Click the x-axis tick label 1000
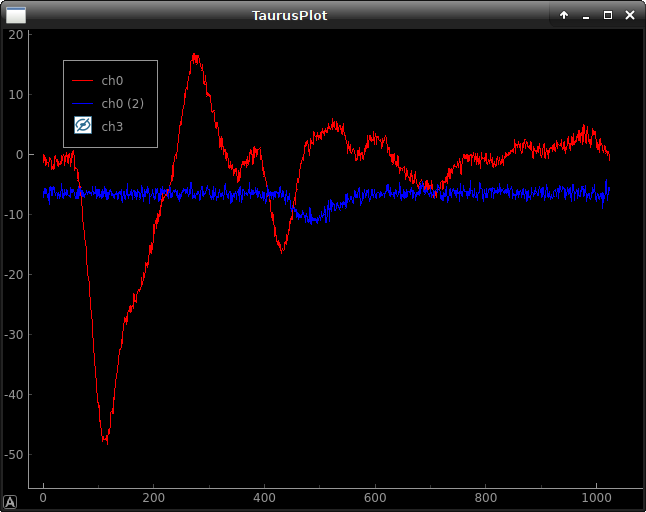The width and height of the screenshot is (646, 512). [596, 497]
